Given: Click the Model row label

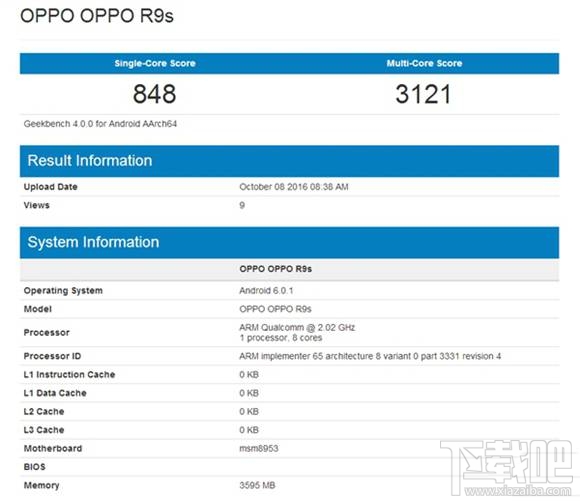Looking at the screenshot, I should point(38,309).
